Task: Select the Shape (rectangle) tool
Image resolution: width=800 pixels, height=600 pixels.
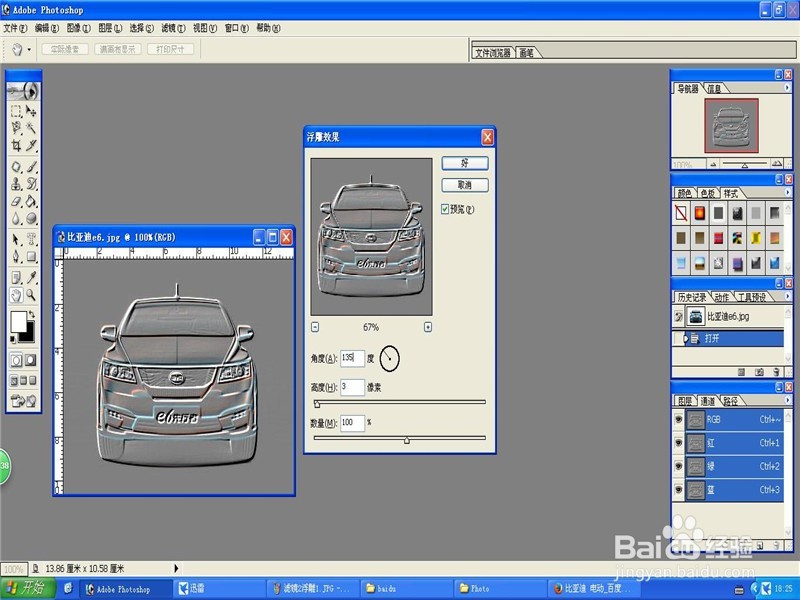Action: pos(31,256)
